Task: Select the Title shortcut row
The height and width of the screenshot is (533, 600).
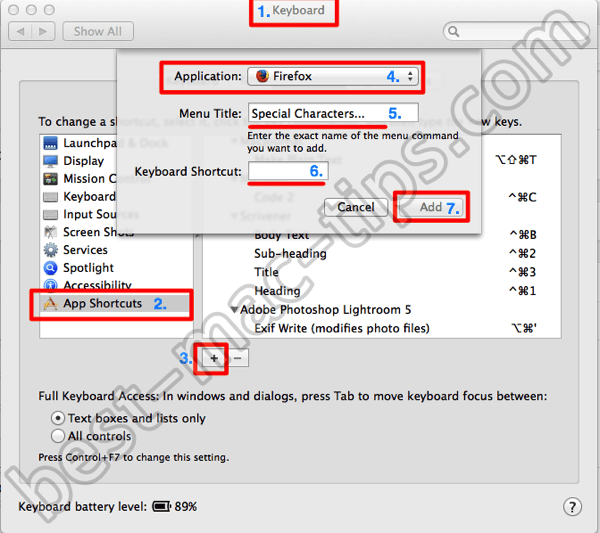Action: click(382, 272)
